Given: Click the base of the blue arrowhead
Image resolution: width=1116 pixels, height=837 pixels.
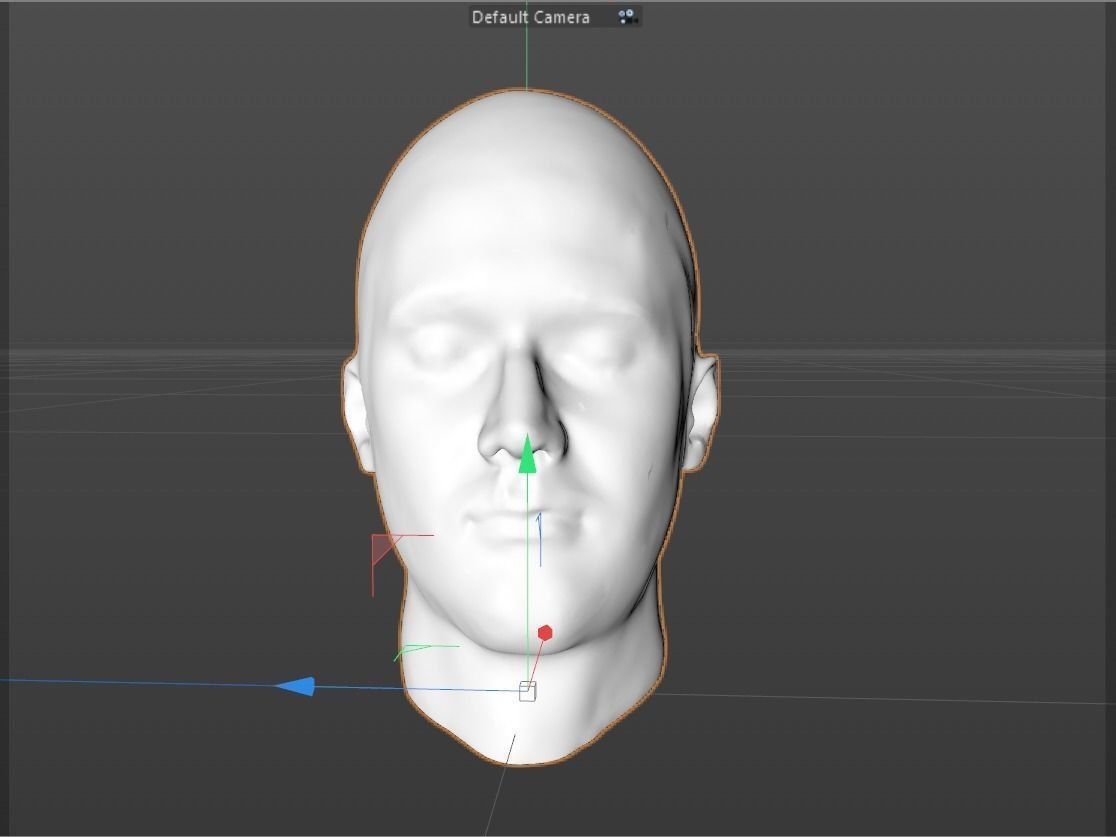Looking at the screenshot, I should pos(312,684).
